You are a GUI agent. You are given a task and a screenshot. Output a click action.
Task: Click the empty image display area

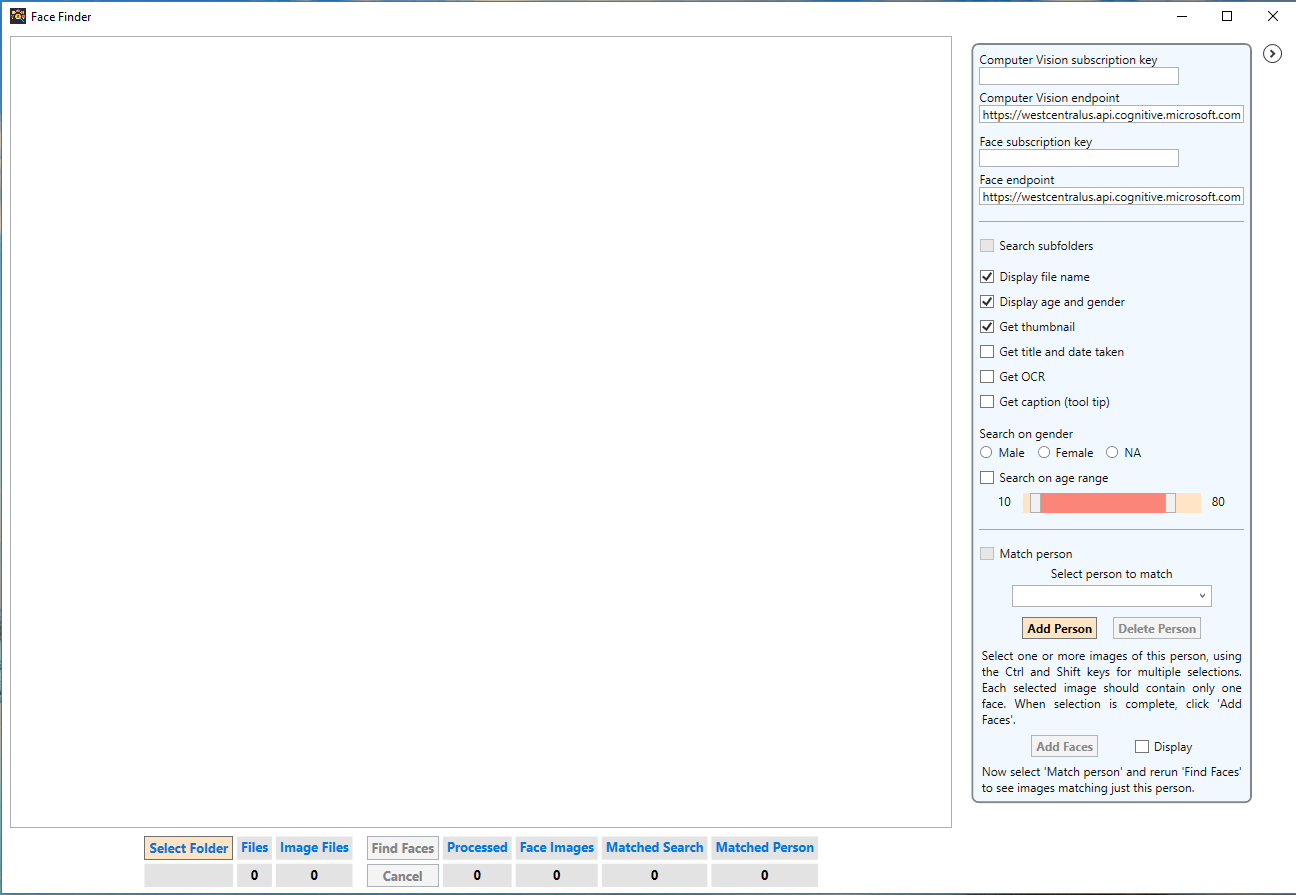[481, 432]
